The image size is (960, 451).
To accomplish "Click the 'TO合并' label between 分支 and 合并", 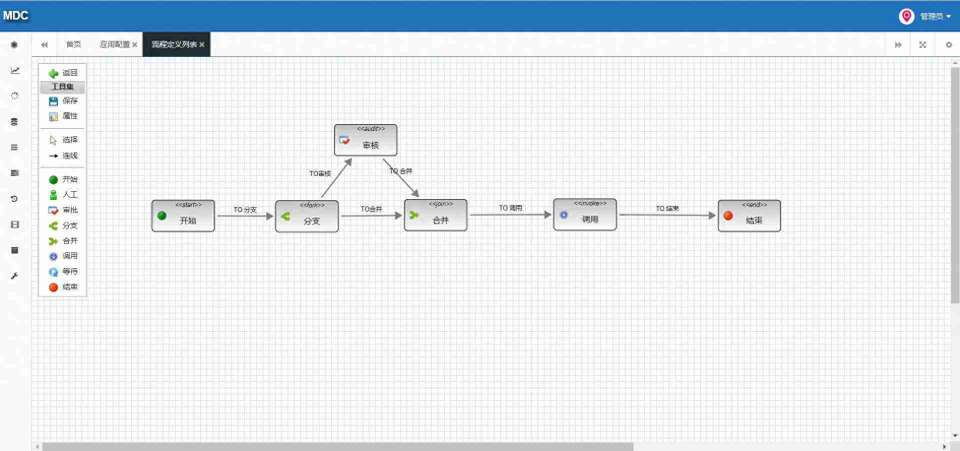I will [371, 209].
